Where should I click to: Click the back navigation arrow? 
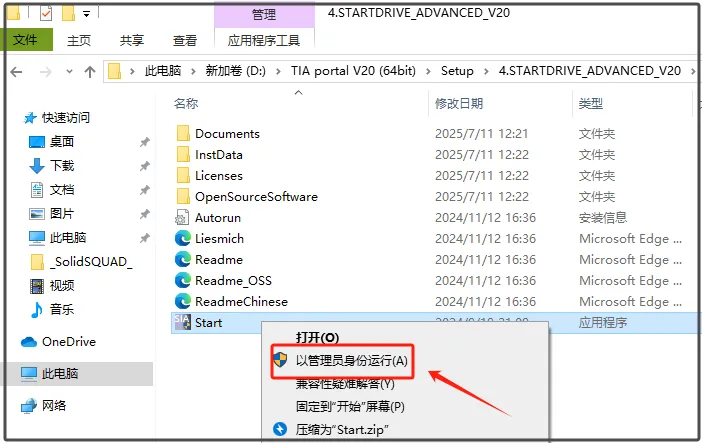pyautogui.click(x=17, y=72)
